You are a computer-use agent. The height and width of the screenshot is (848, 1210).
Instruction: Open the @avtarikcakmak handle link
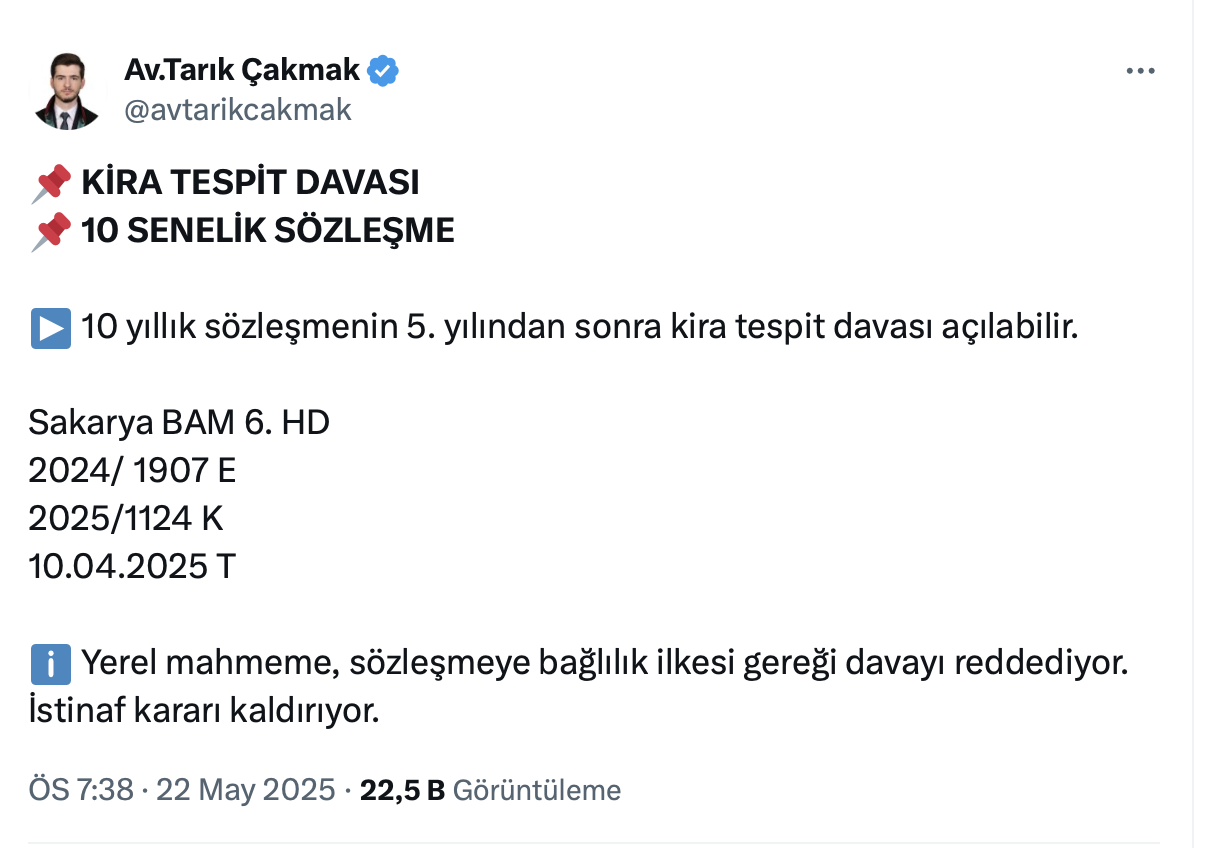coord(237,109)
